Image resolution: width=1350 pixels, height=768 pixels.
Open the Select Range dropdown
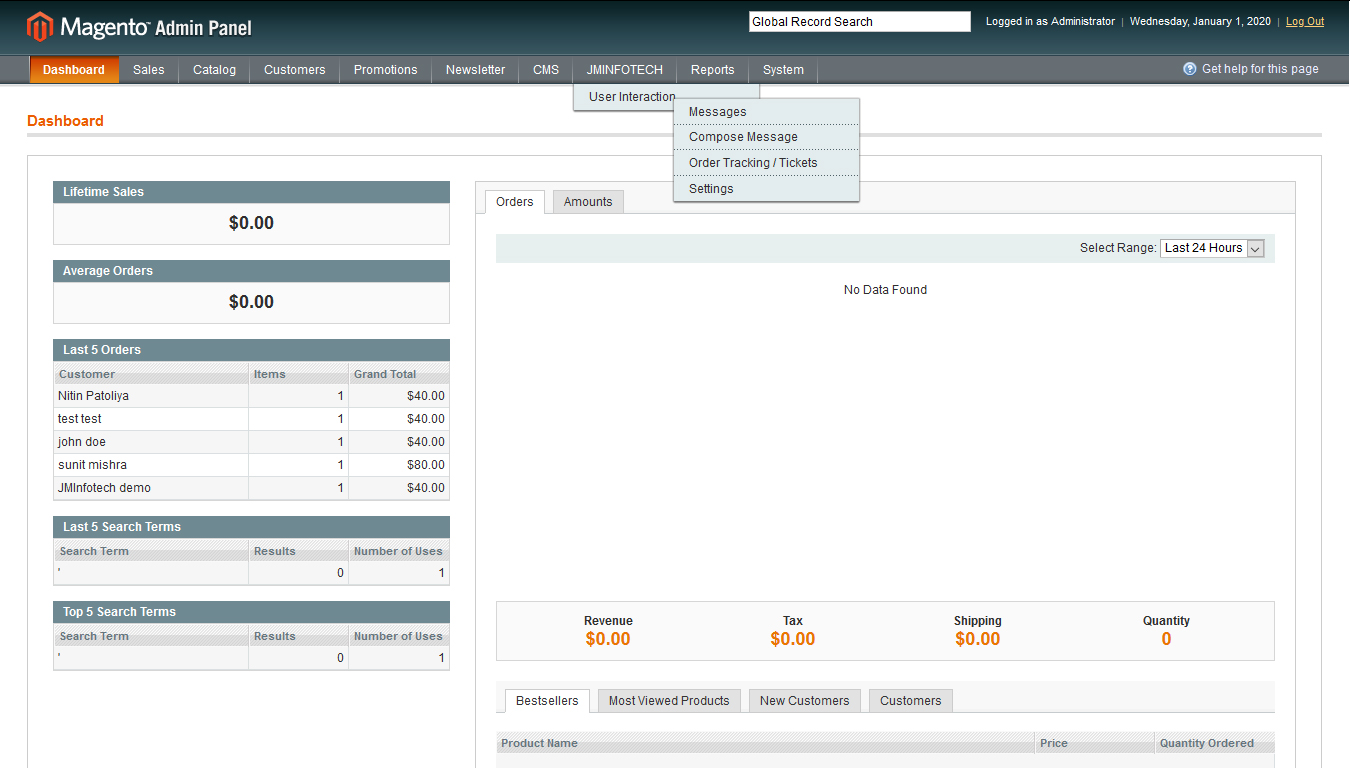1212,248
